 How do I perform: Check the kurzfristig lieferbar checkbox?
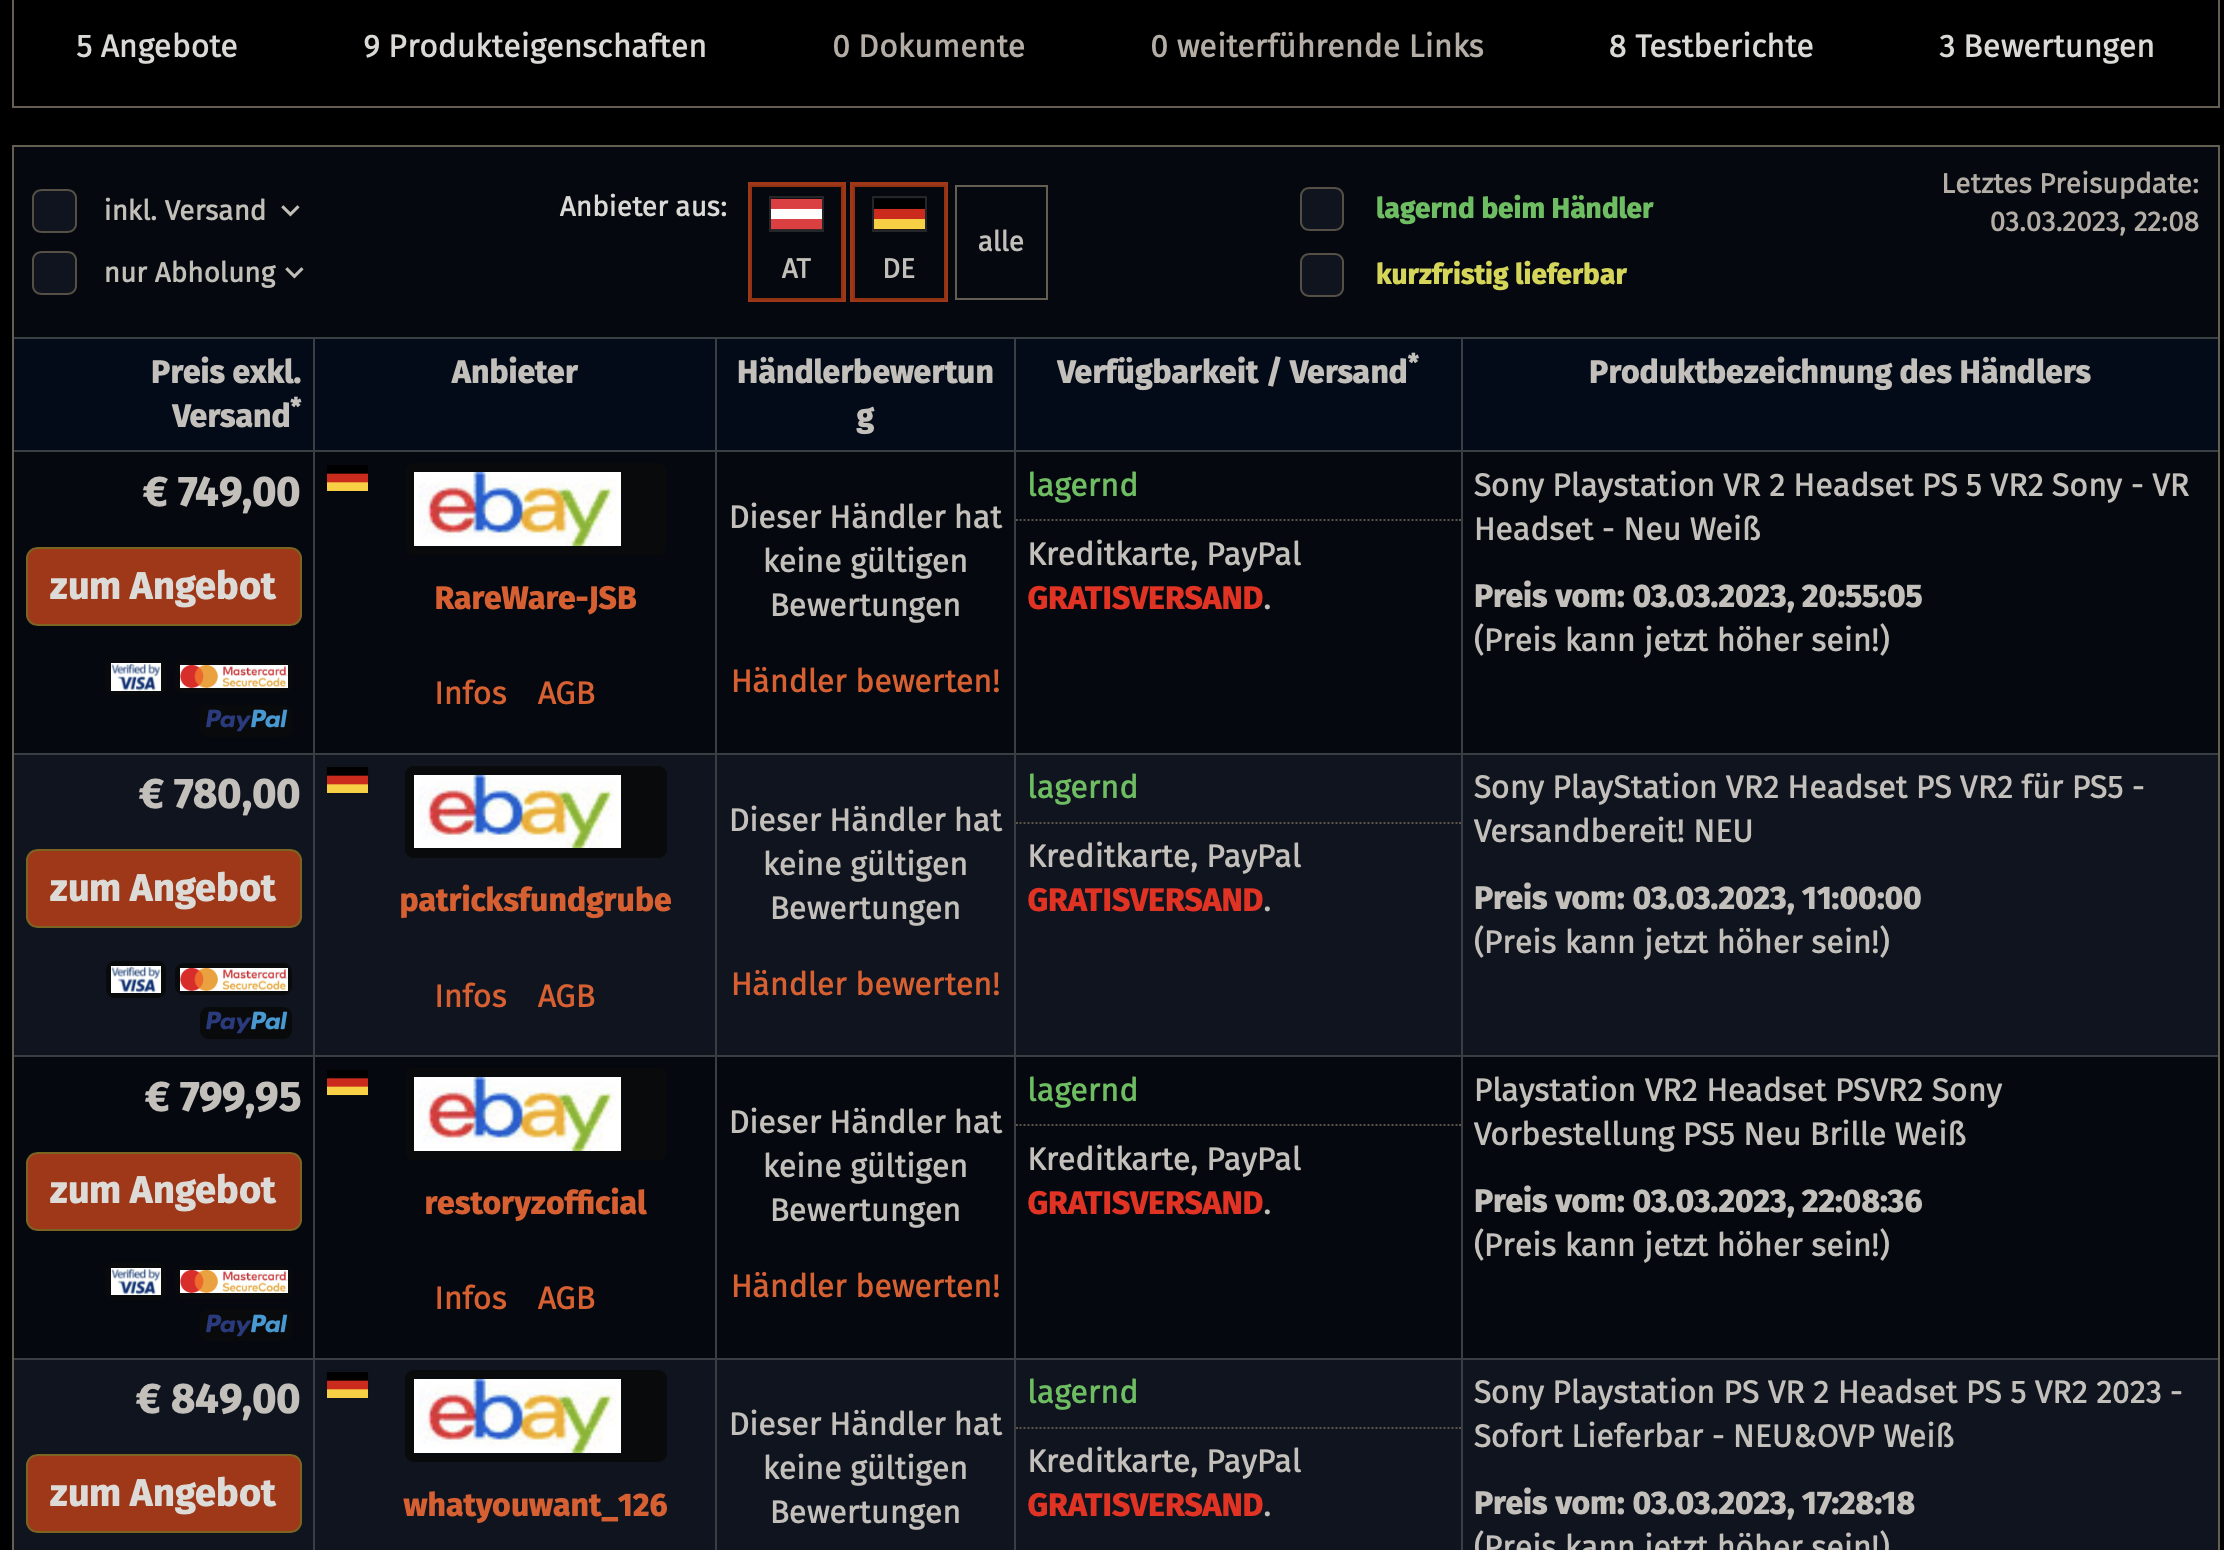click(x=1322, y=274)
